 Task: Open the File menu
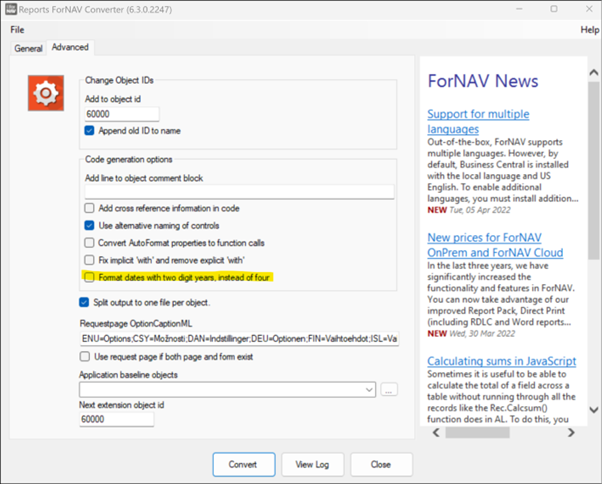(x=17, y=30)
